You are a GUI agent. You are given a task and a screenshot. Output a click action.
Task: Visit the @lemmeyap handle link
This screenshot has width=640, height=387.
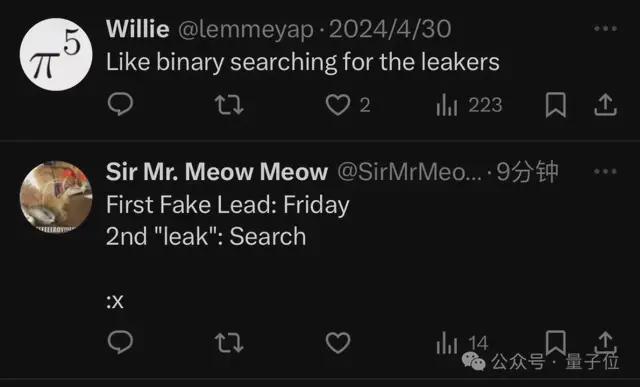click(246, 30)
